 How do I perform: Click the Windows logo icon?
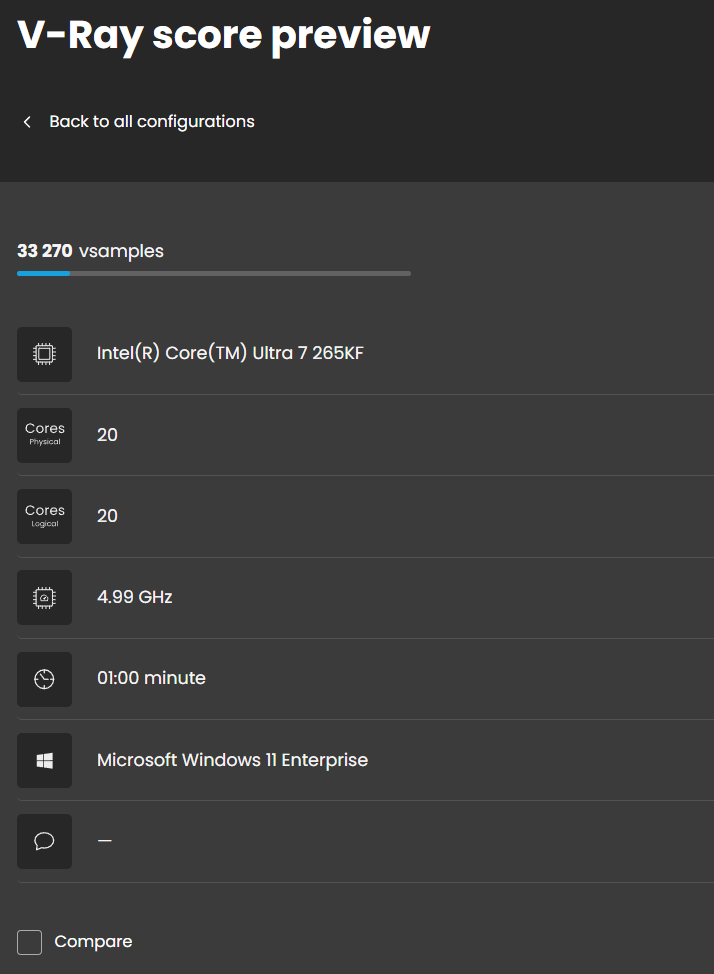(44, 760)
